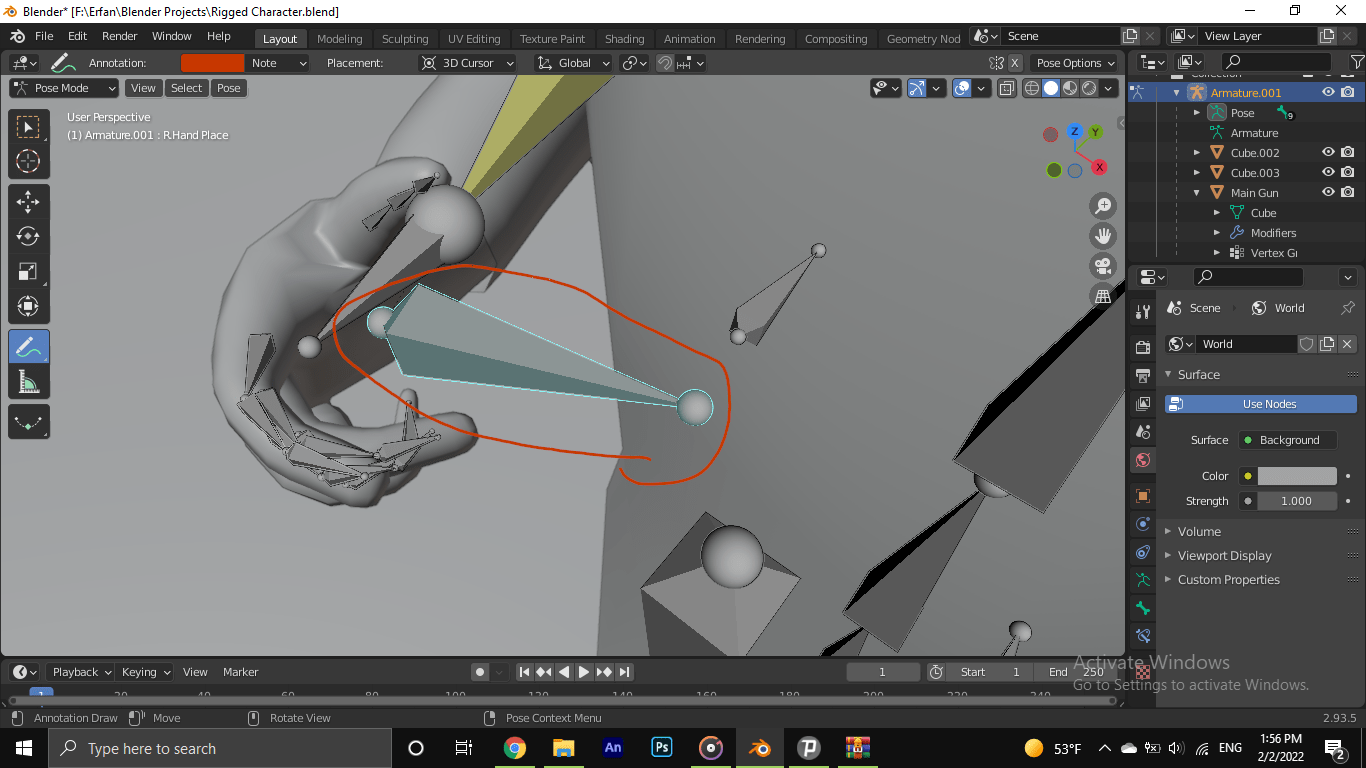Open Pose Options popover

tap(1074, 62)
